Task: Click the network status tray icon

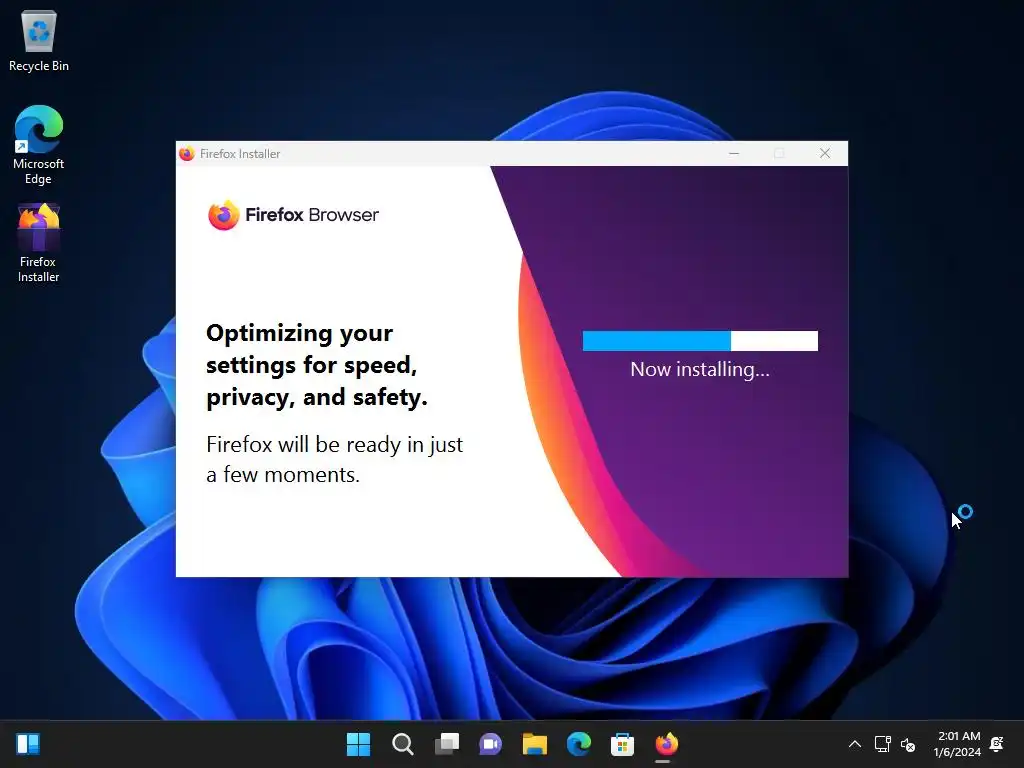Action: coord(882,744)
